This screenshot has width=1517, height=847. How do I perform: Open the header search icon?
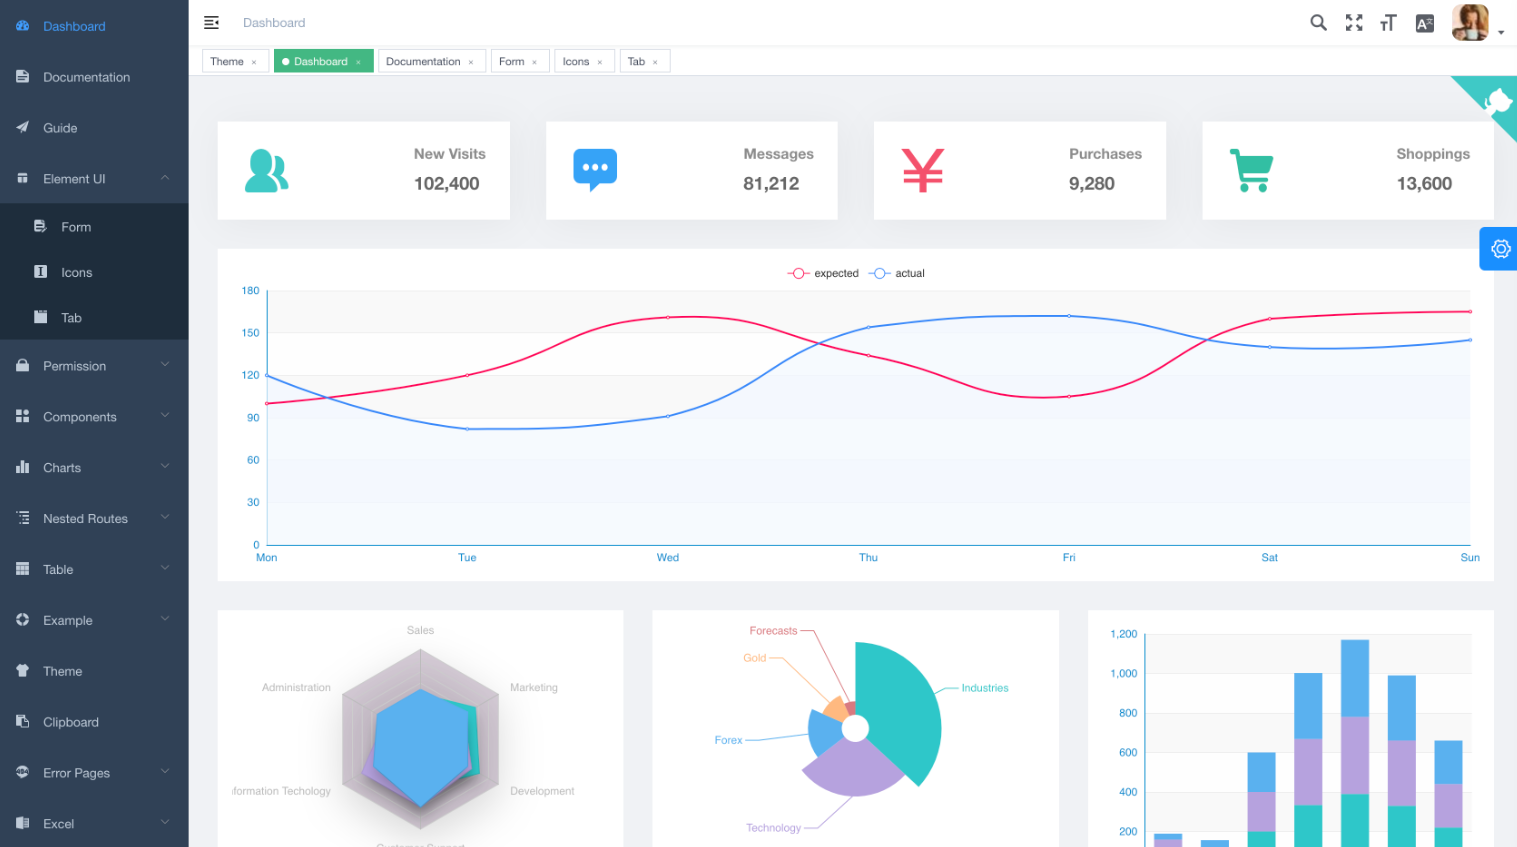point(1319,22)
